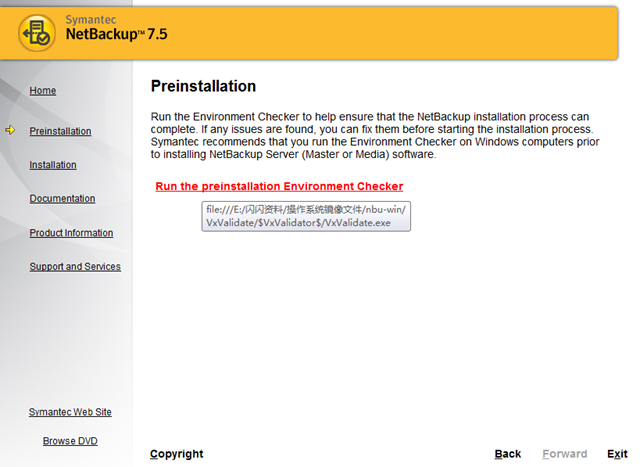
Task: Click the greyed-out Forward button
Action: coord(564,454)
